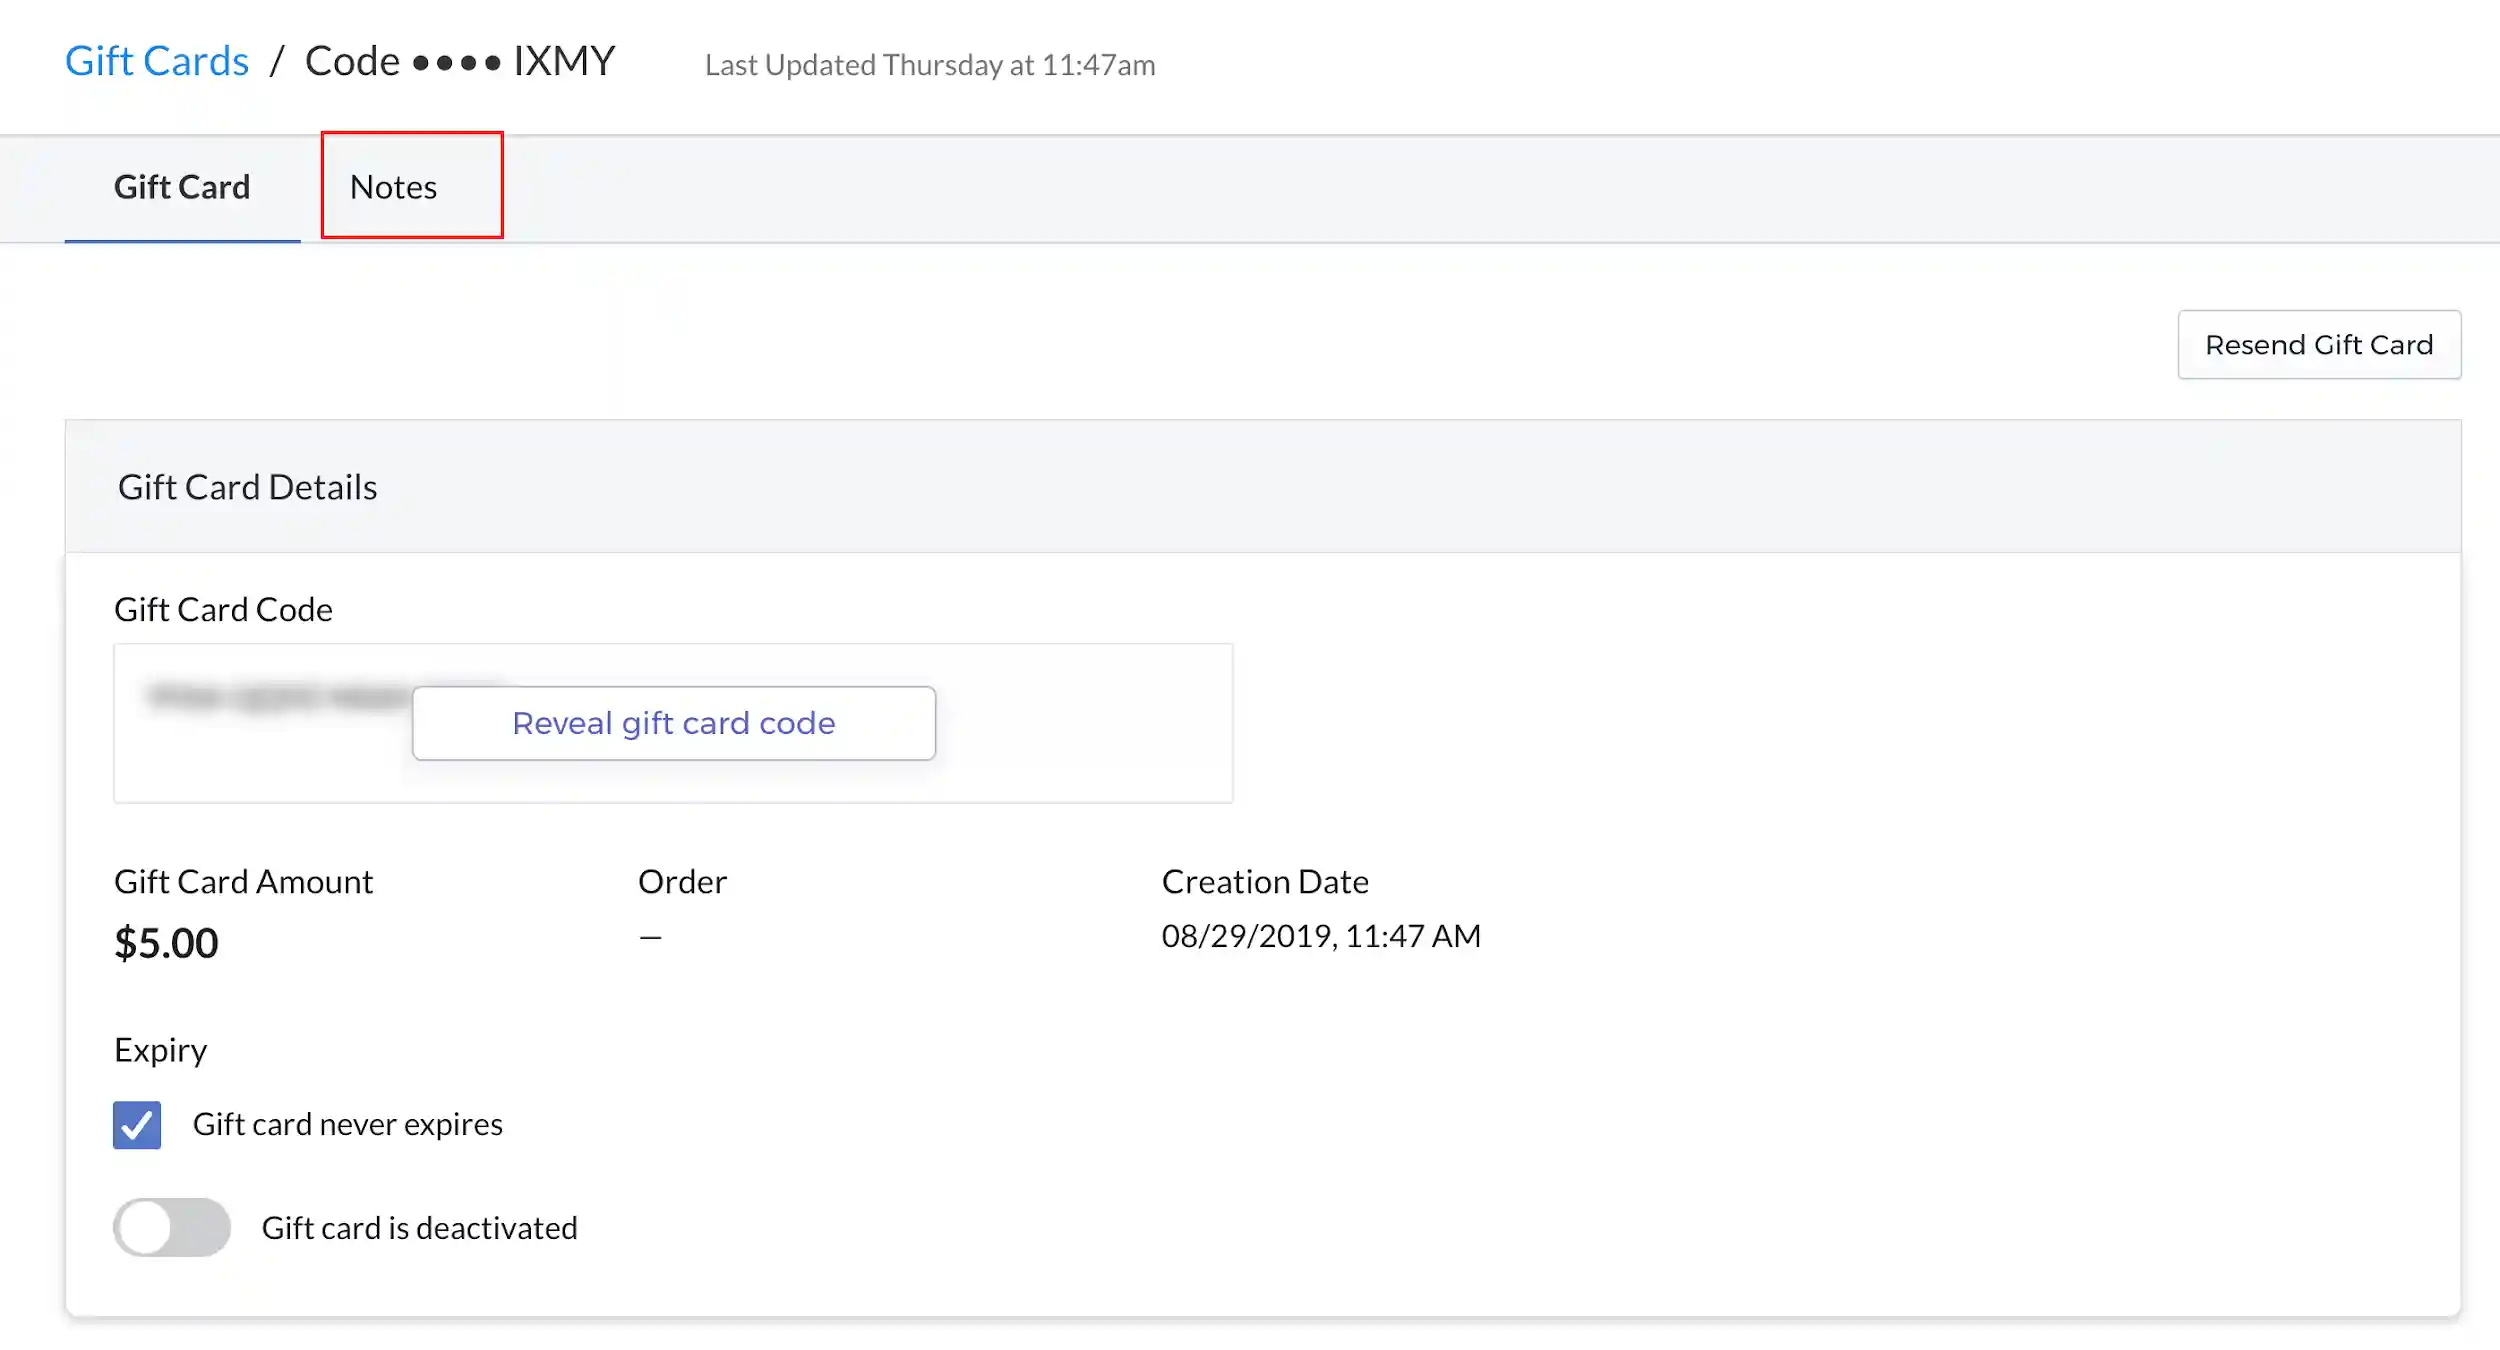This screenshot has height=1350, width=2500.
Task: Click the Gift card is deactivated label
Action: pyautogui.click(x=420, y=1228)
